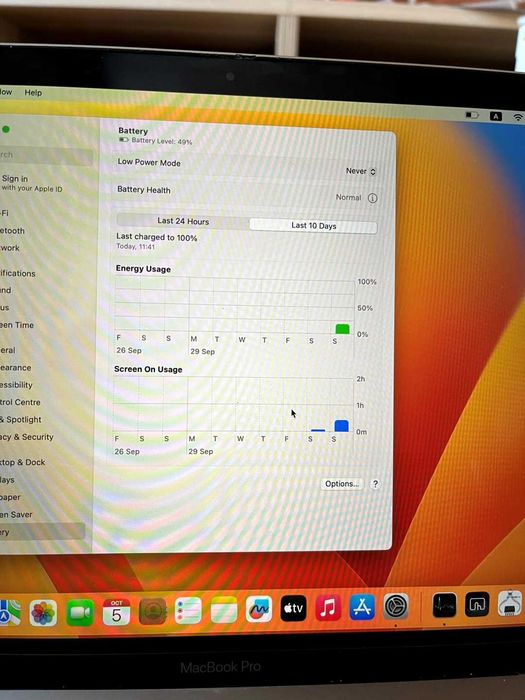Click the Battery Health Normal value

click(x=348, y=197)
